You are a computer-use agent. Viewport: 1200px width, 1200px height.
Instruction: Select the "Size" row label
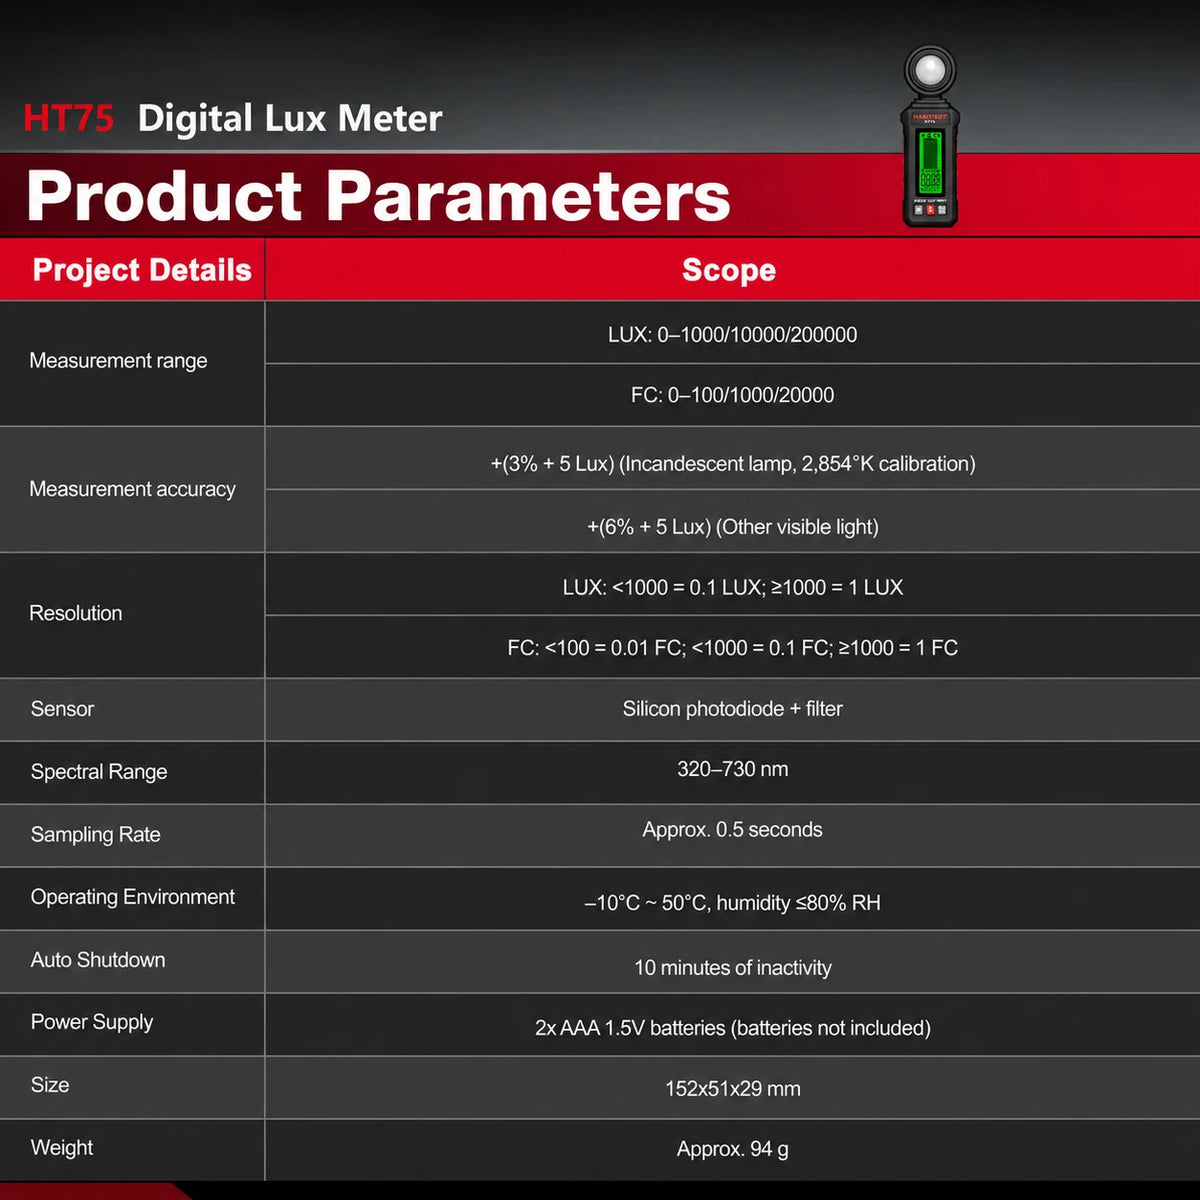pos(50,1085)
